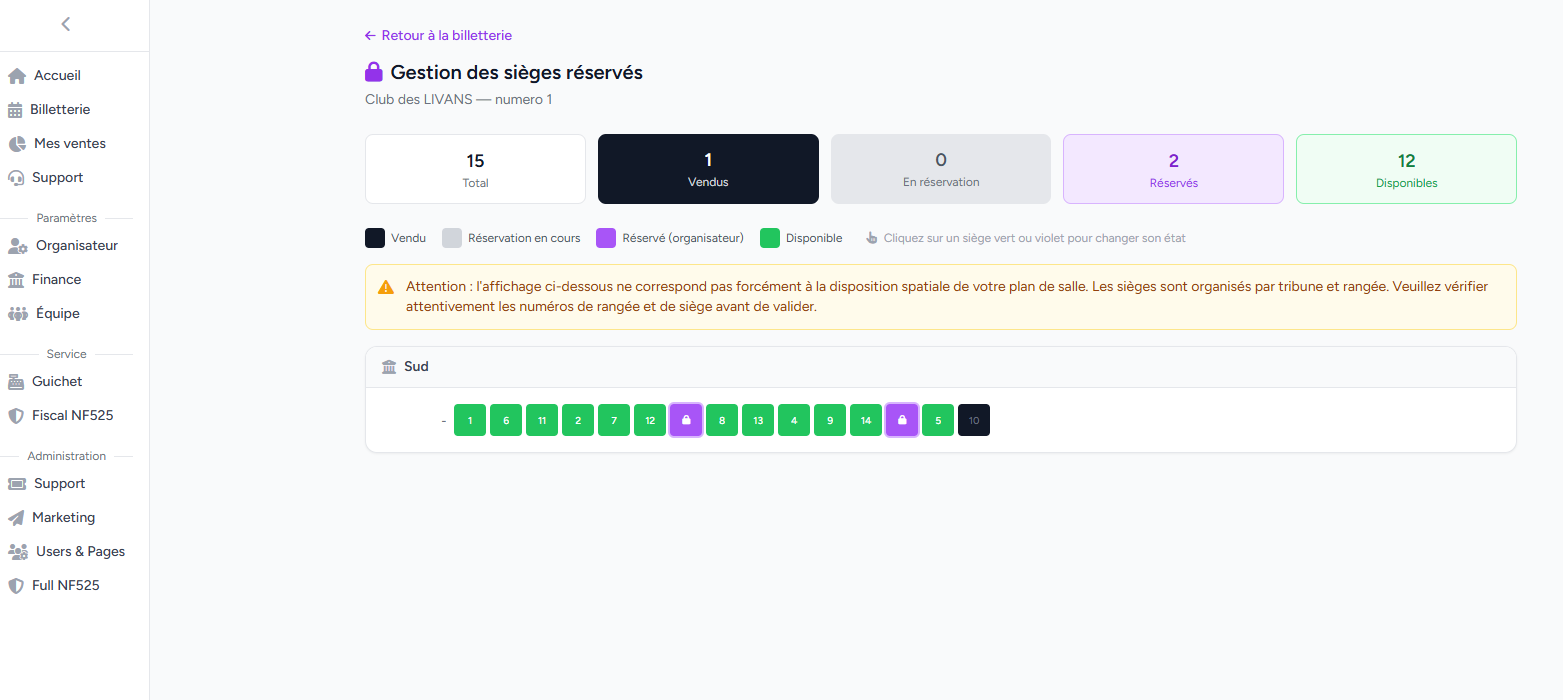Open Finance via its bank icon
This screenshot has width=1563, height=700.
[x=16, y=279]
